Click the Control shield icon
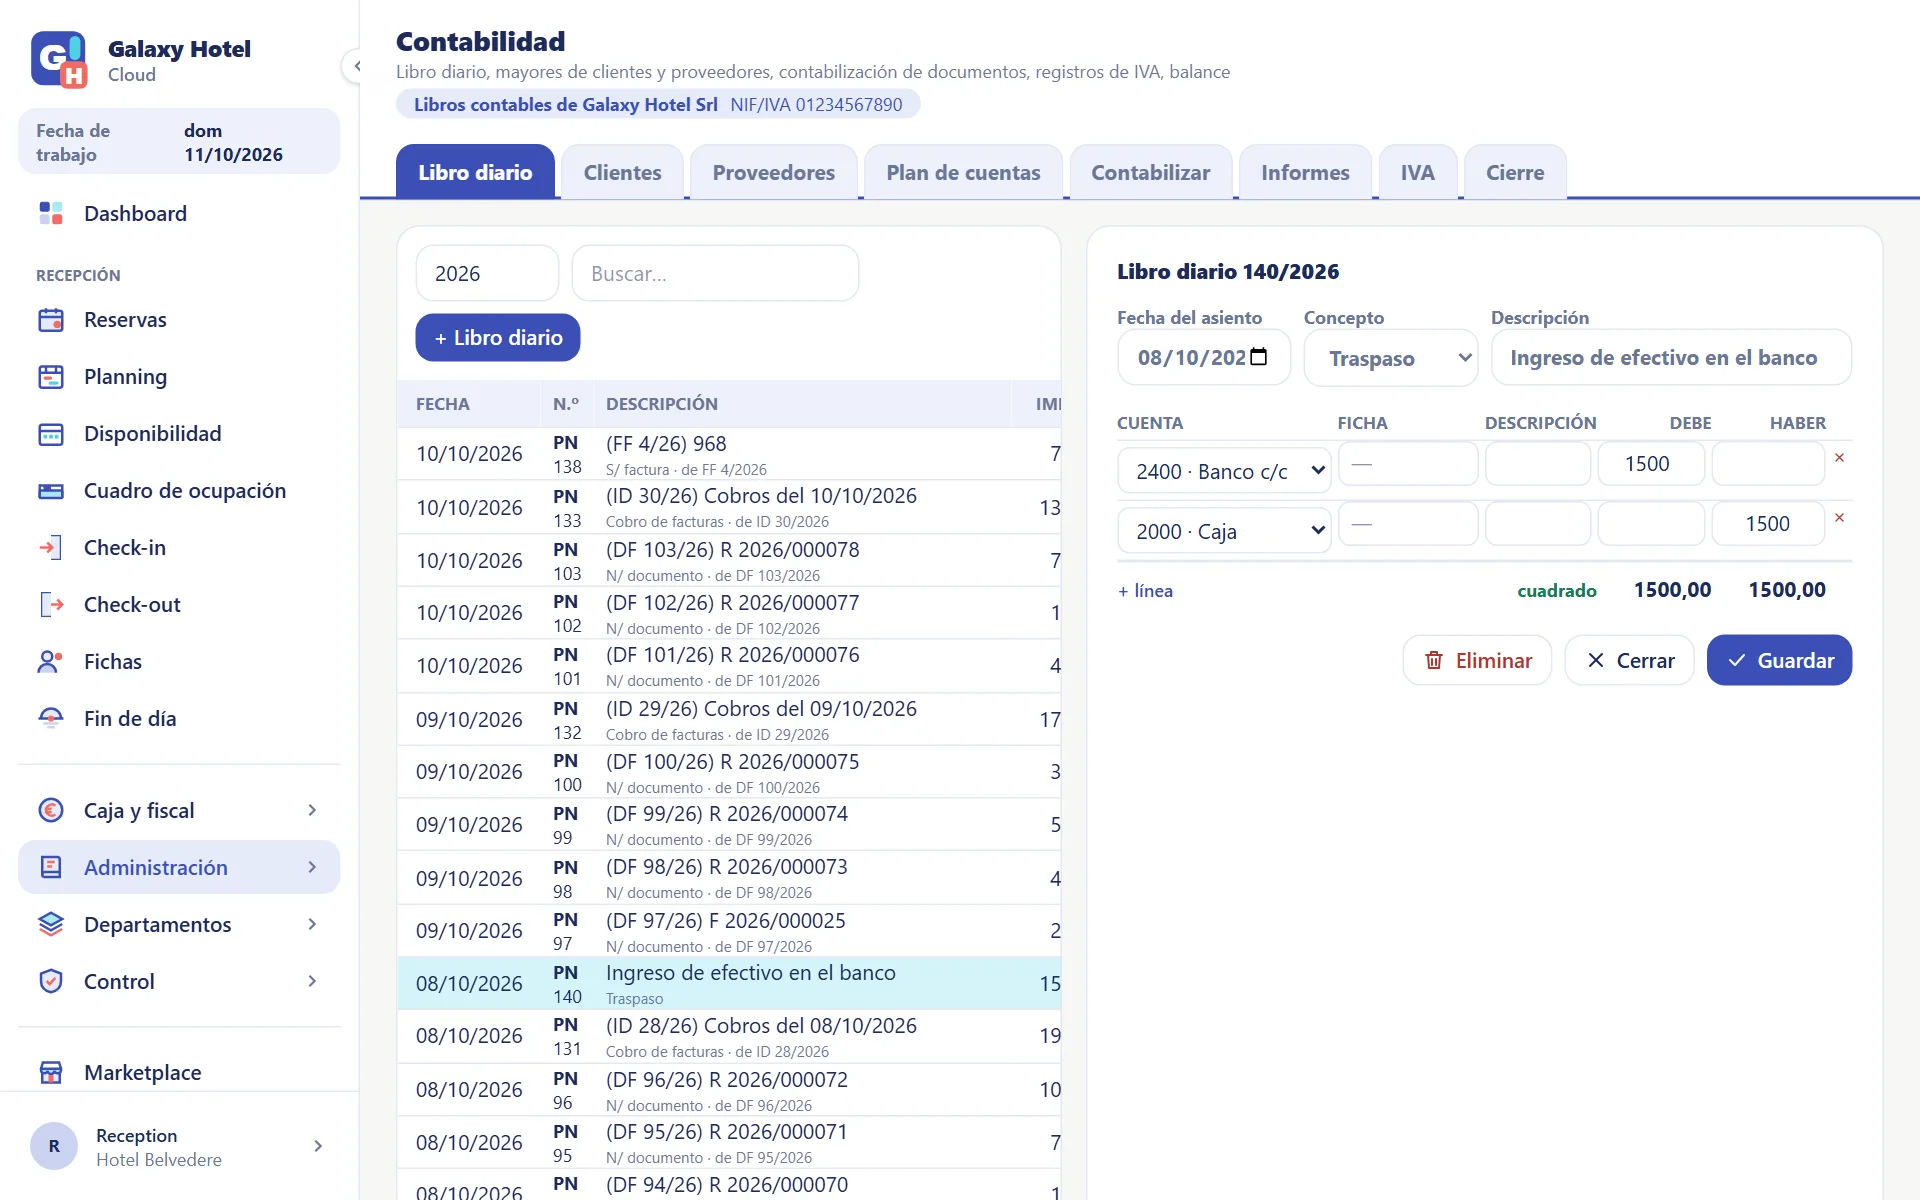The height and width of the screenshot is (1200, 1920). coord(51,981)
